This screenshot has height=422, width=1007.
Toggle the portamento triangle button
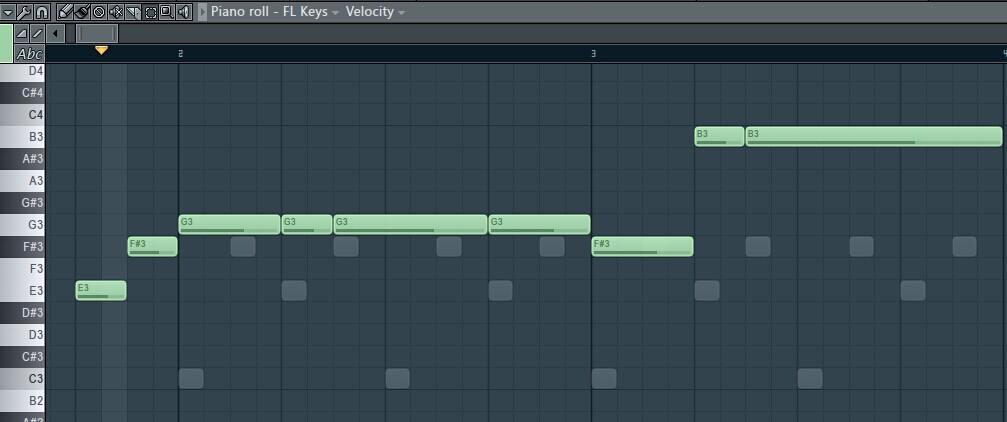(x=22, y=33)
